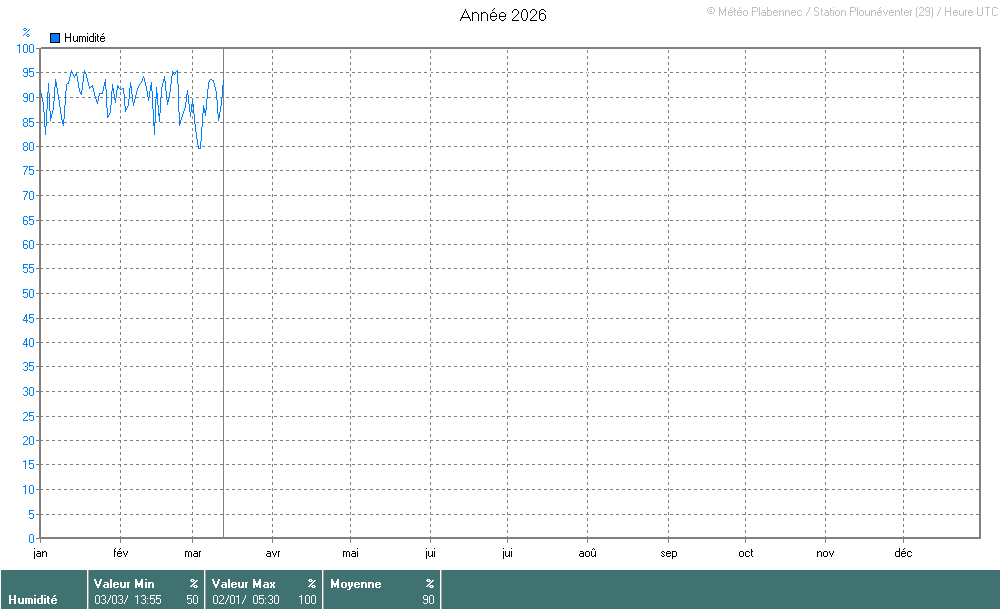Viewport: 1000px width, 609px height.
Task: Click the juin axis label after mai
Action: pos(430,552)
